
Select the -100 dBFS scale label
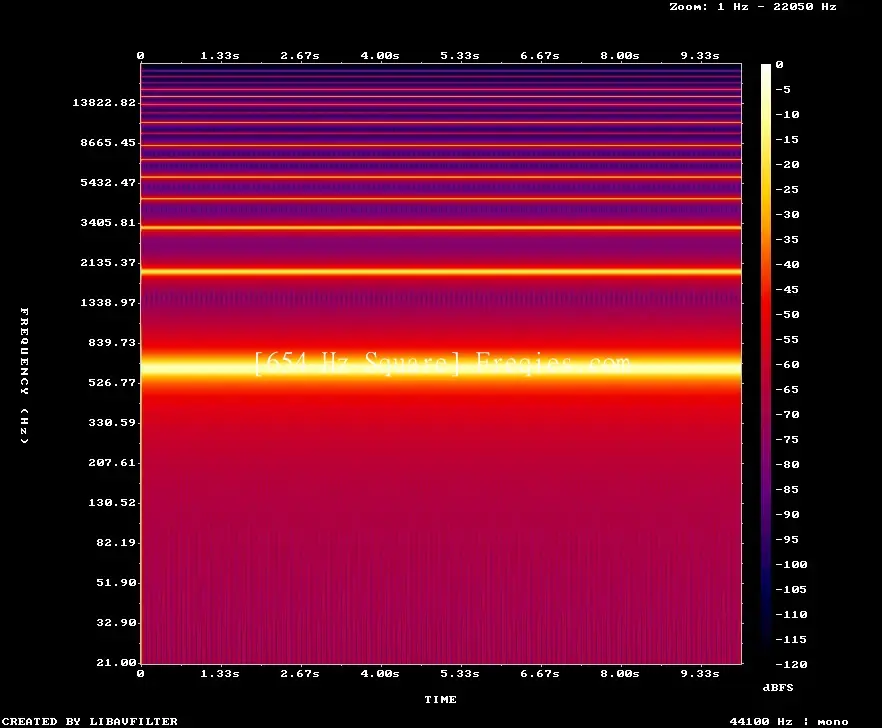pos(791,564)
